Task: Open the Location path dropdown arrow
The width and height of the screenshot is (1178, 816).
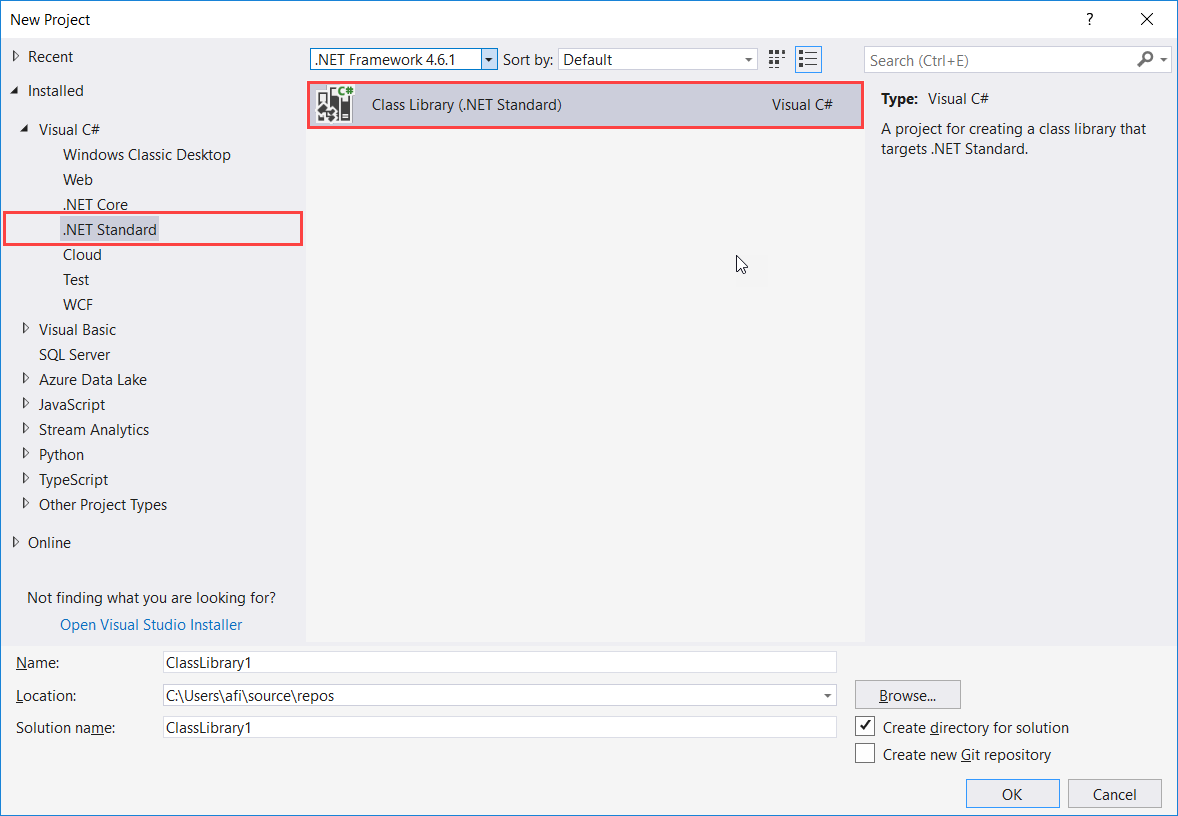Action: [x=827, y=695]
